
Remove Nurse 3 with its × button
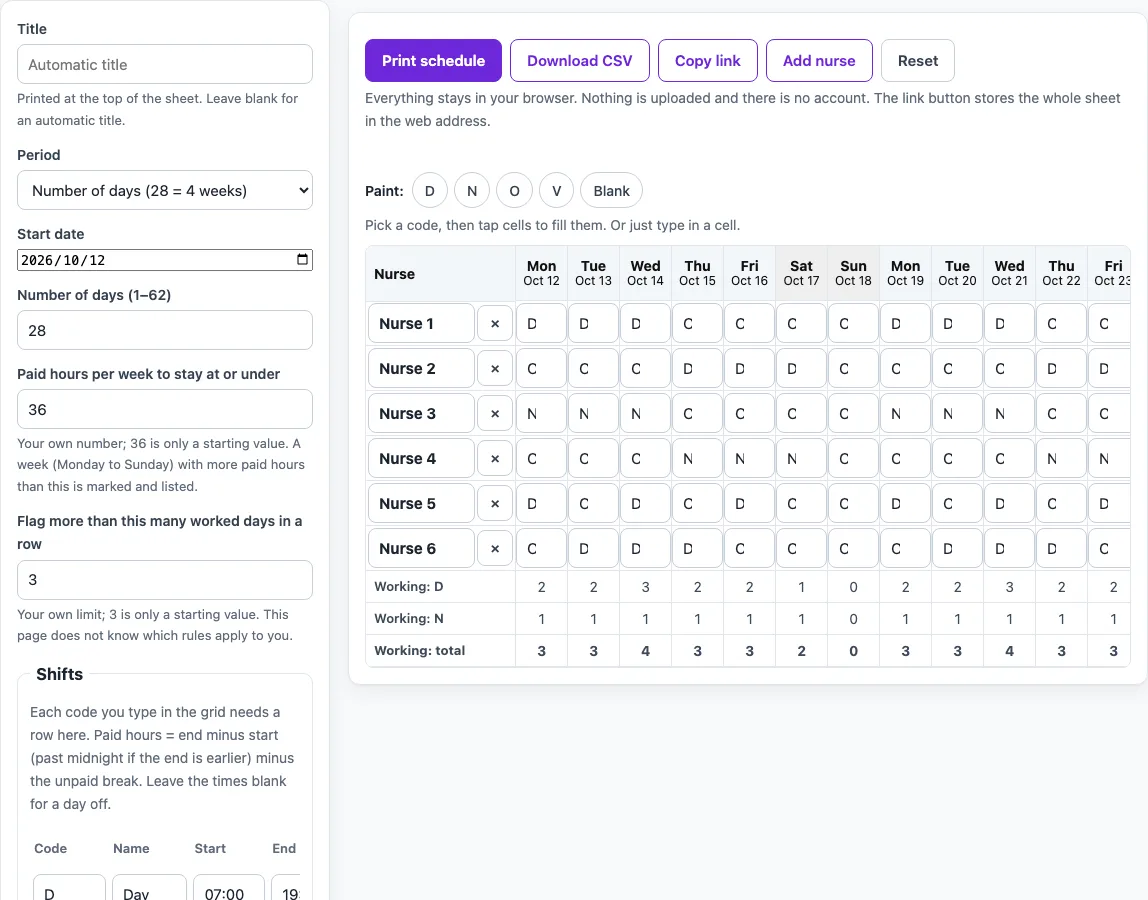[495, 414]
